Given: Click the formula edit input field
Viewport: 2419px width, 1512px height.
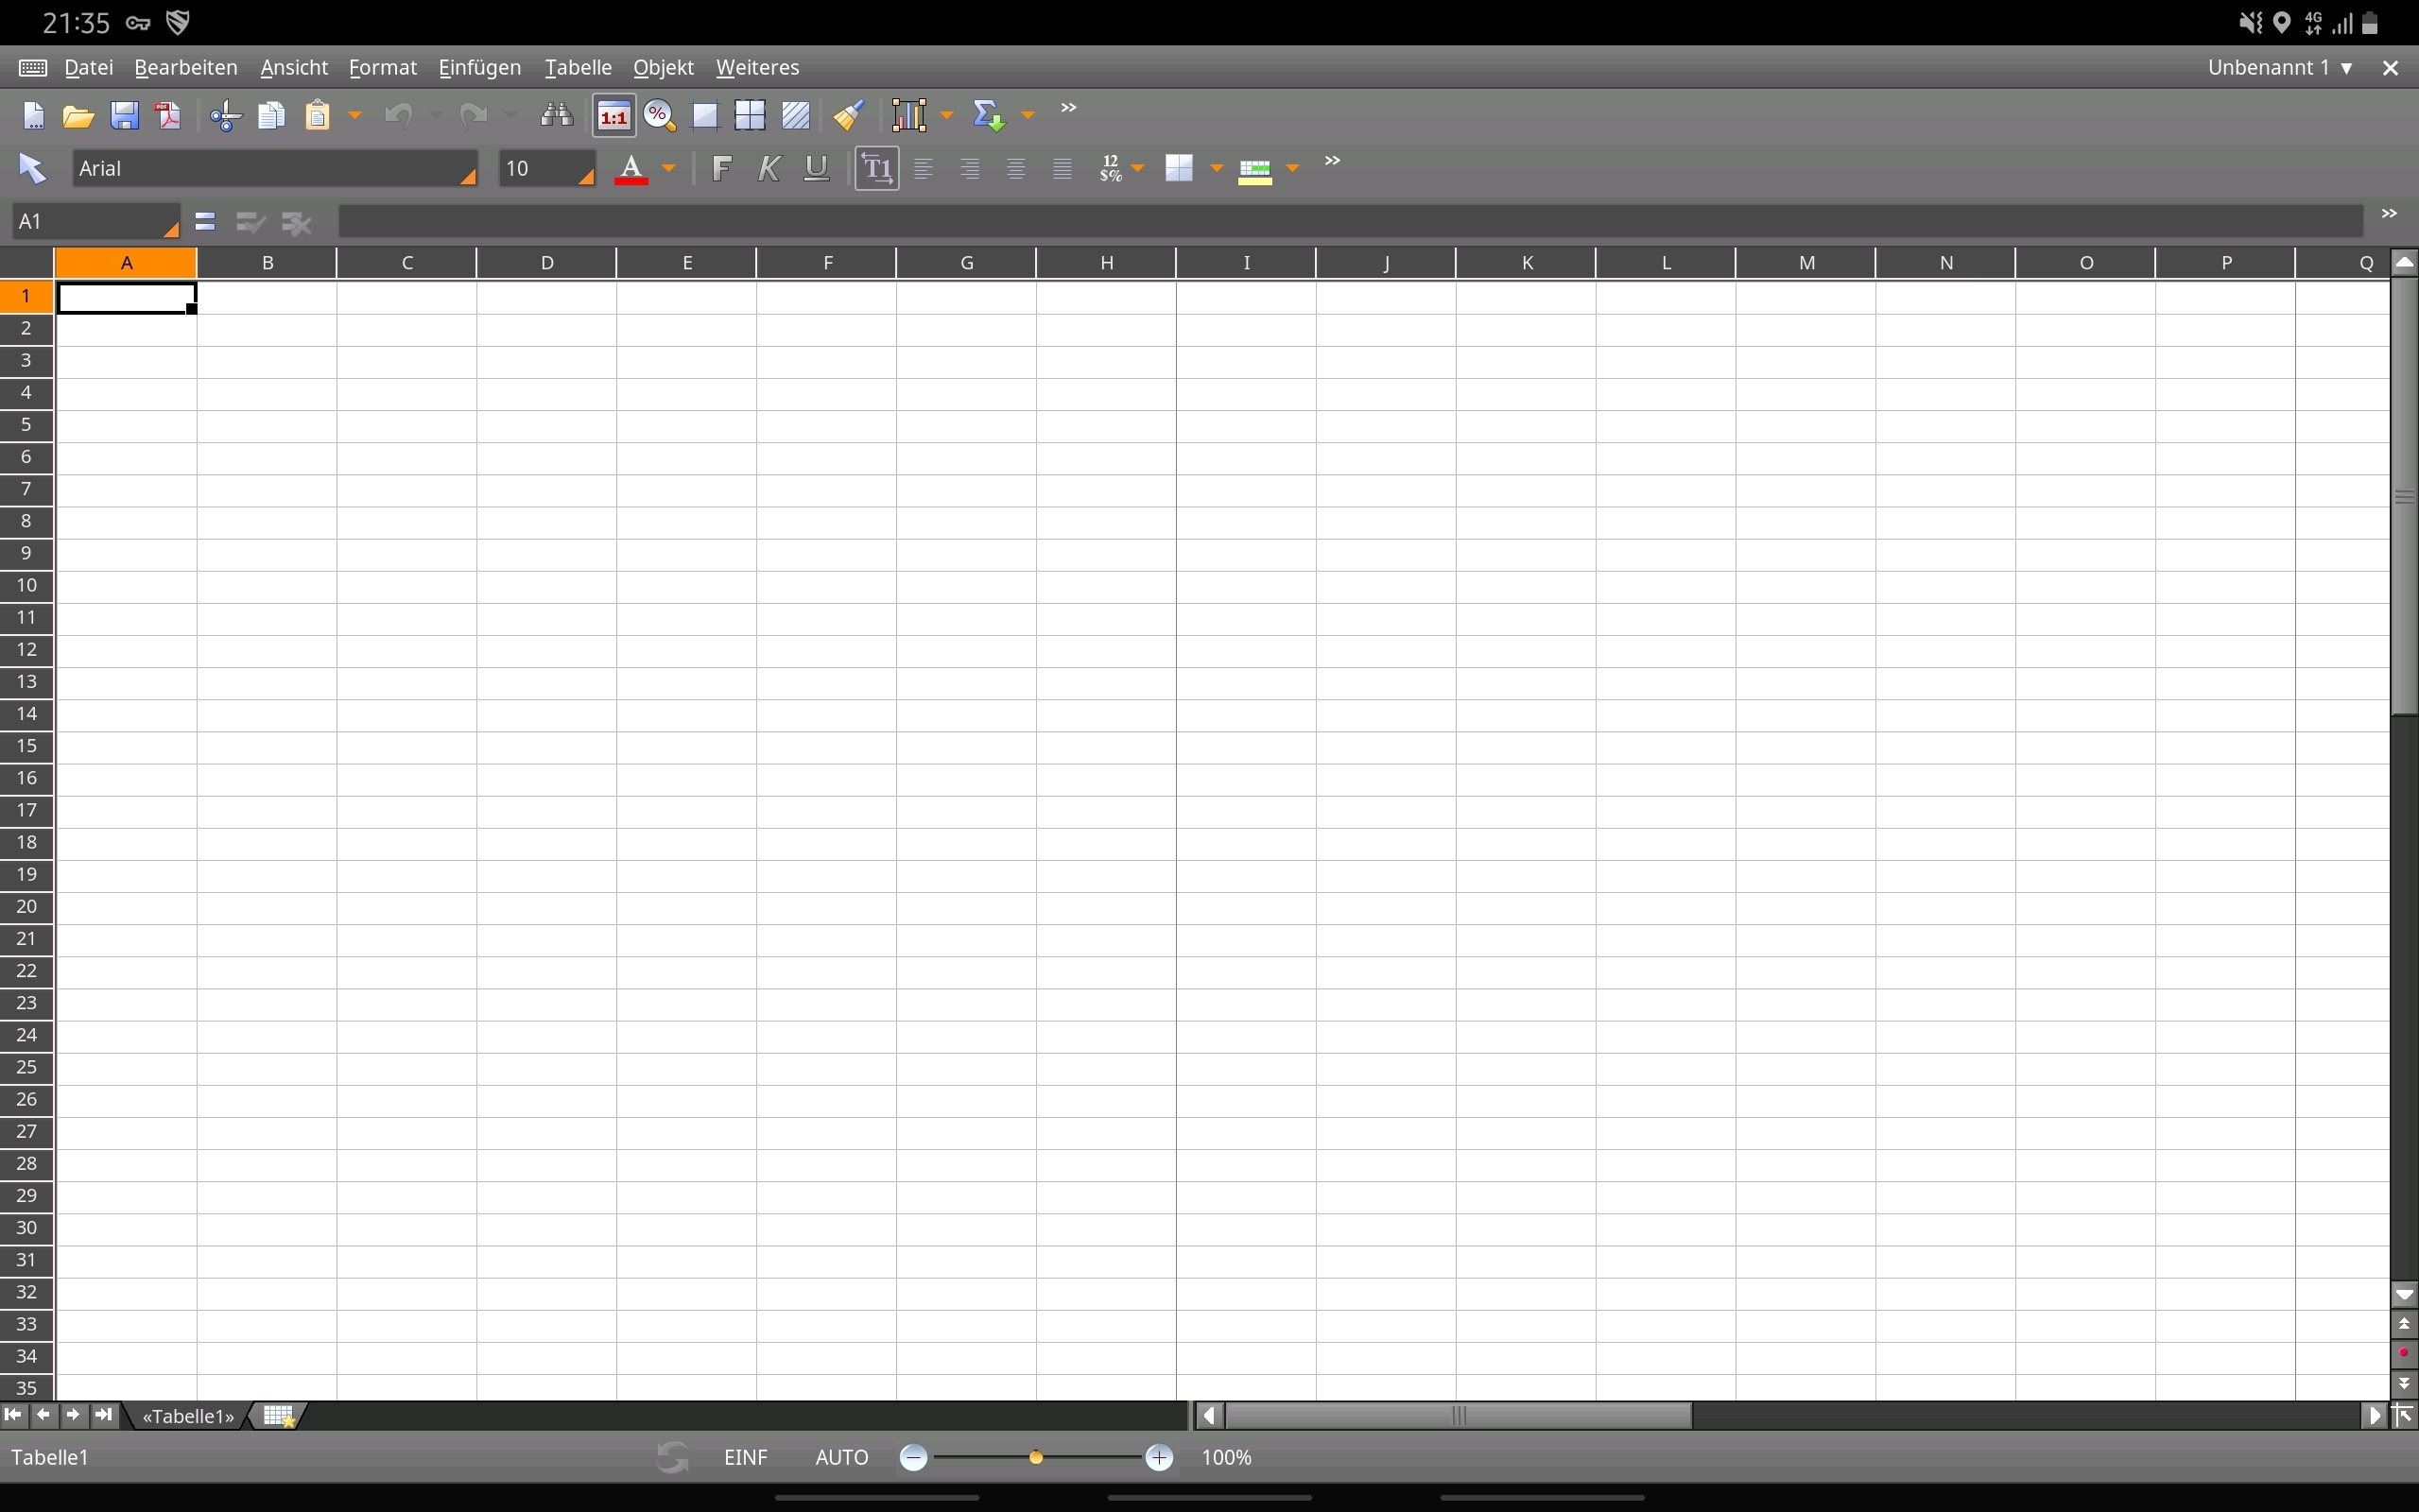Looking at the screenshot, I should (x=1350, y=221).
